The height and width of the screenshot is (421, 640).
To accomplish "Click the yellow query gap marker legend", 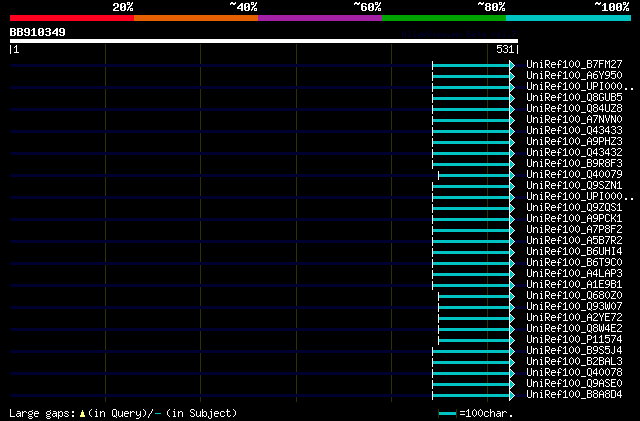I will 82,414.
